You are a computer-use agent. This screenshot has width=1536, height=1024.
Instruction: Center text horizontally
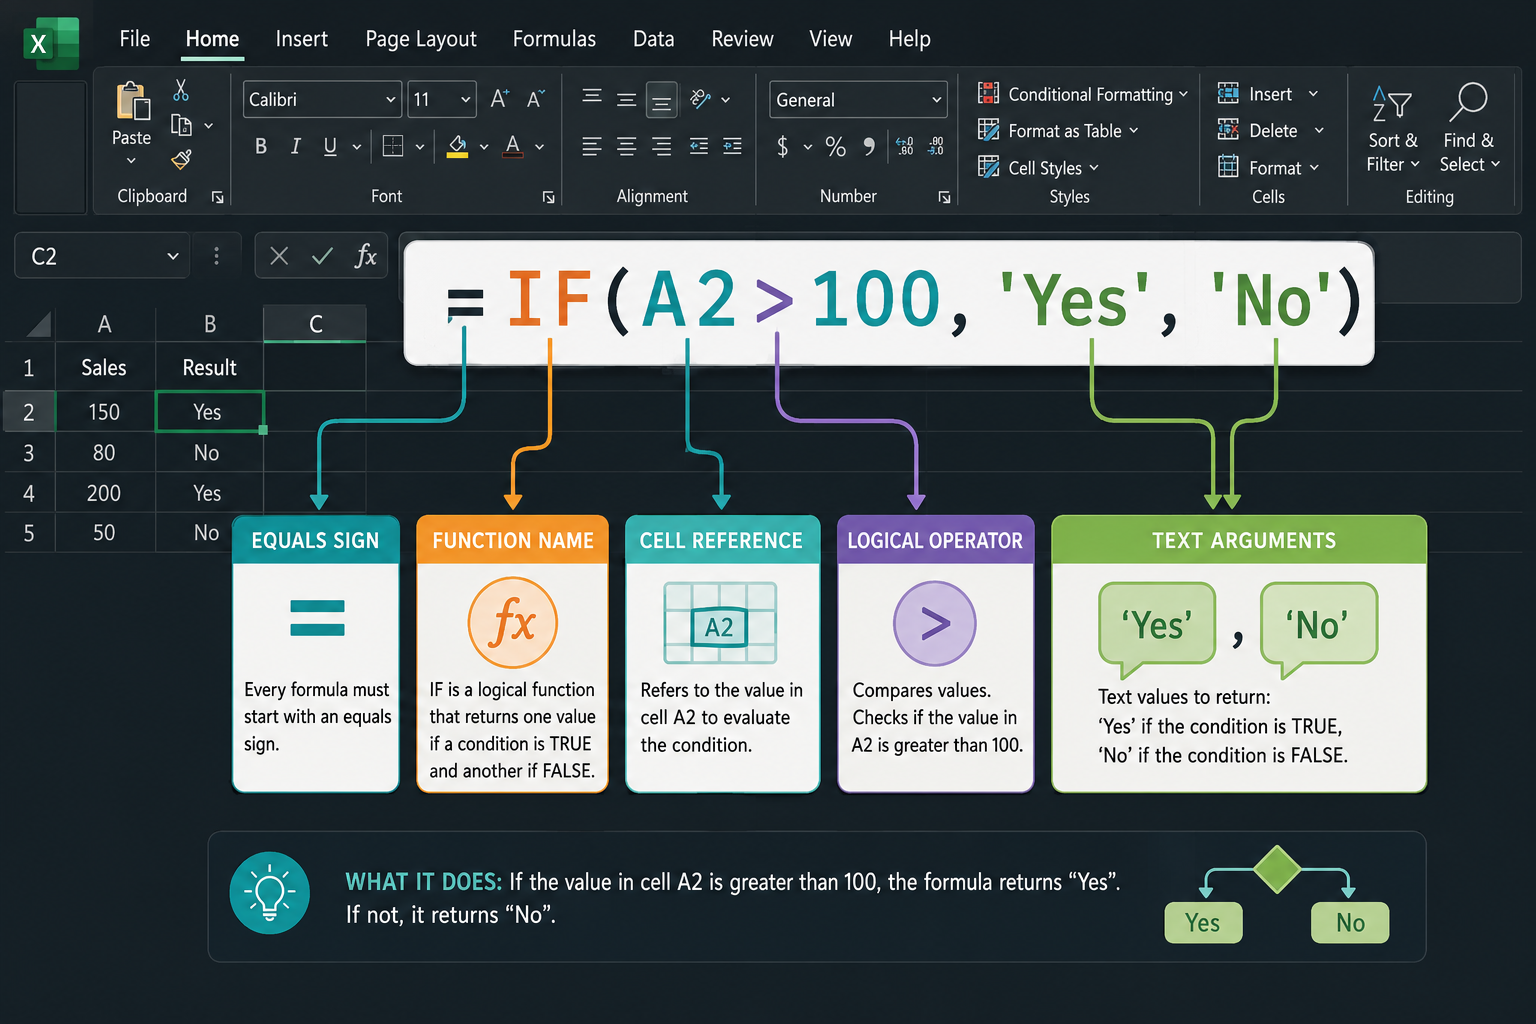coord(626,147)
